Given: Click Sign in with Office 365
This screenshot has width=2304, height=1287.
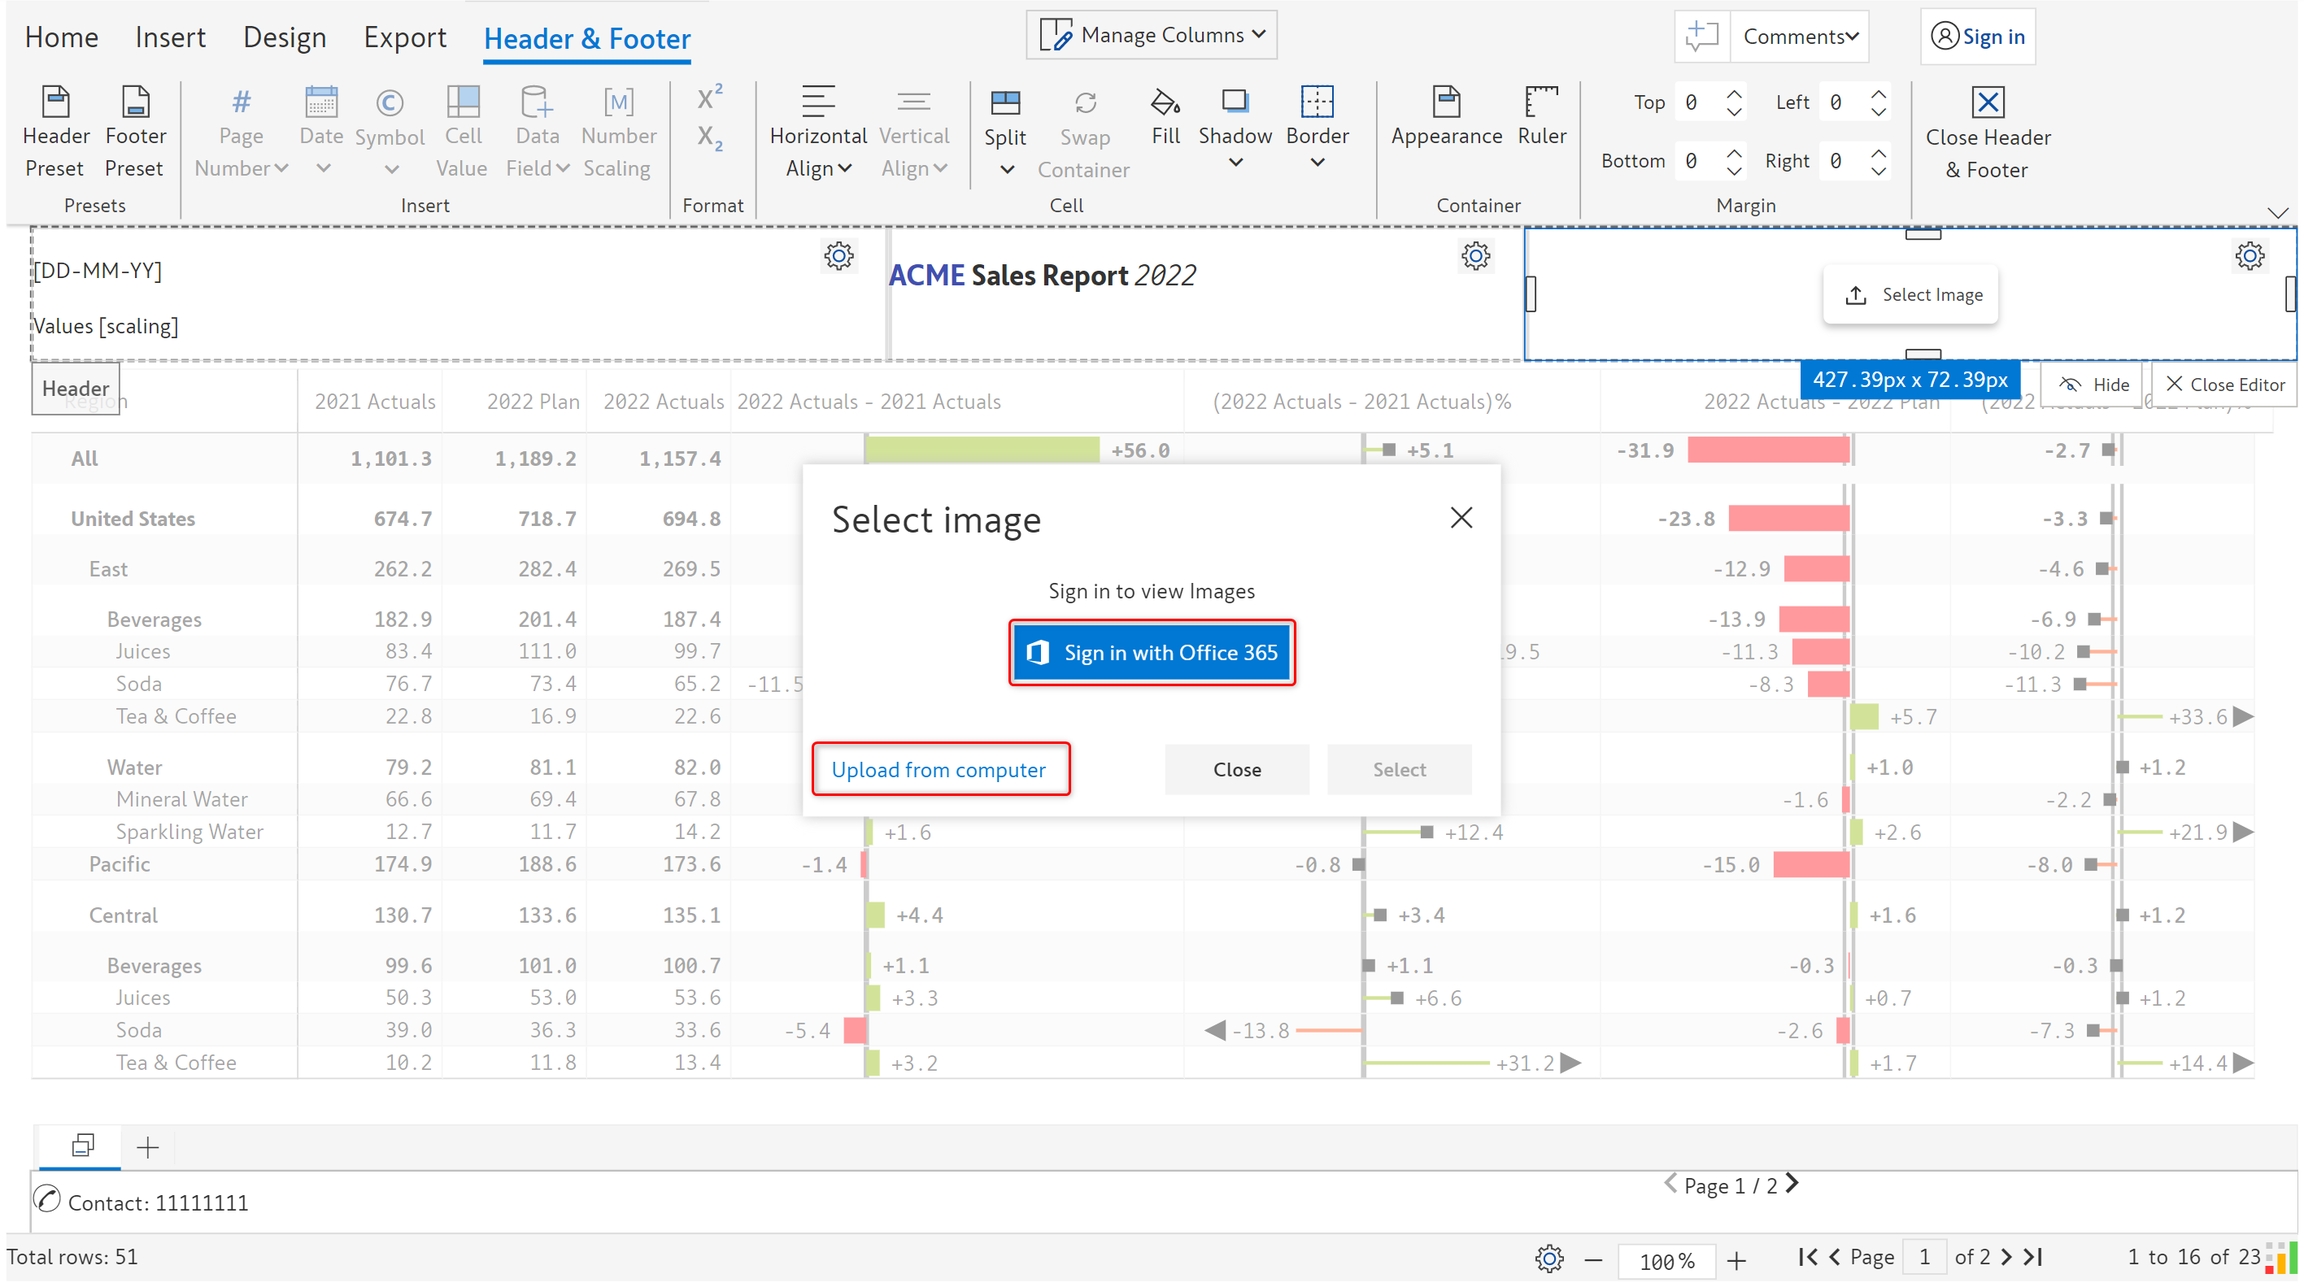Looking at the screenshot, I should click(x=1152, y=653).
